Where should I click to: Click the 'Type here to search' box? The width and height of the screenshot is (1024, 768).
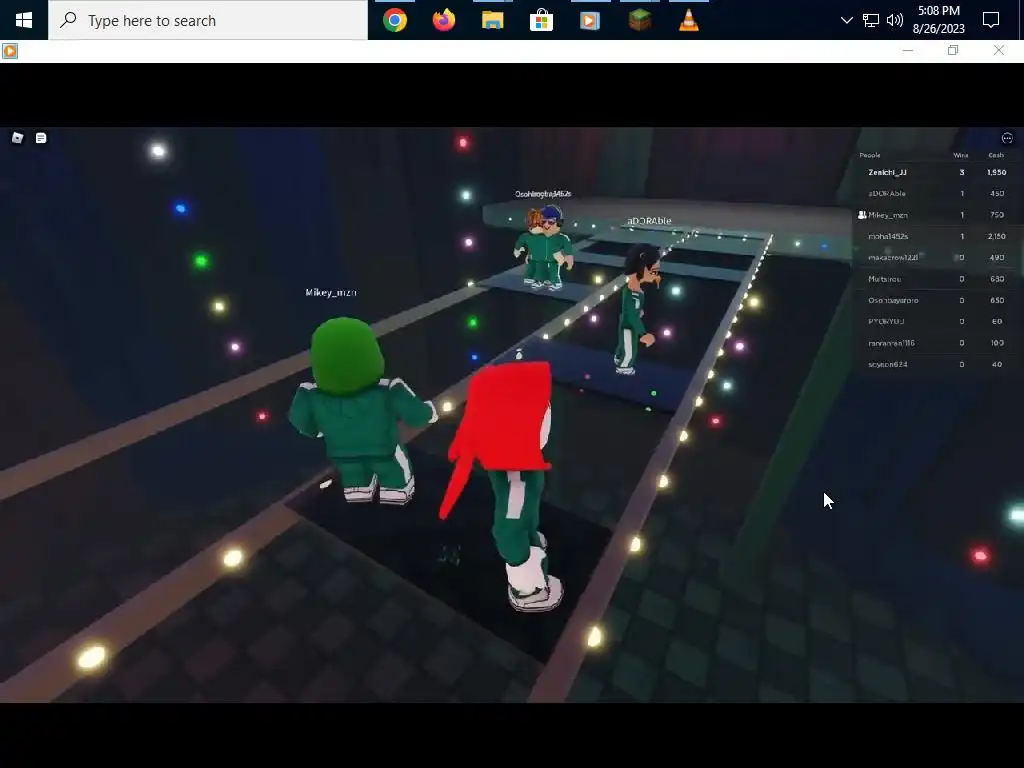[208, 20]
